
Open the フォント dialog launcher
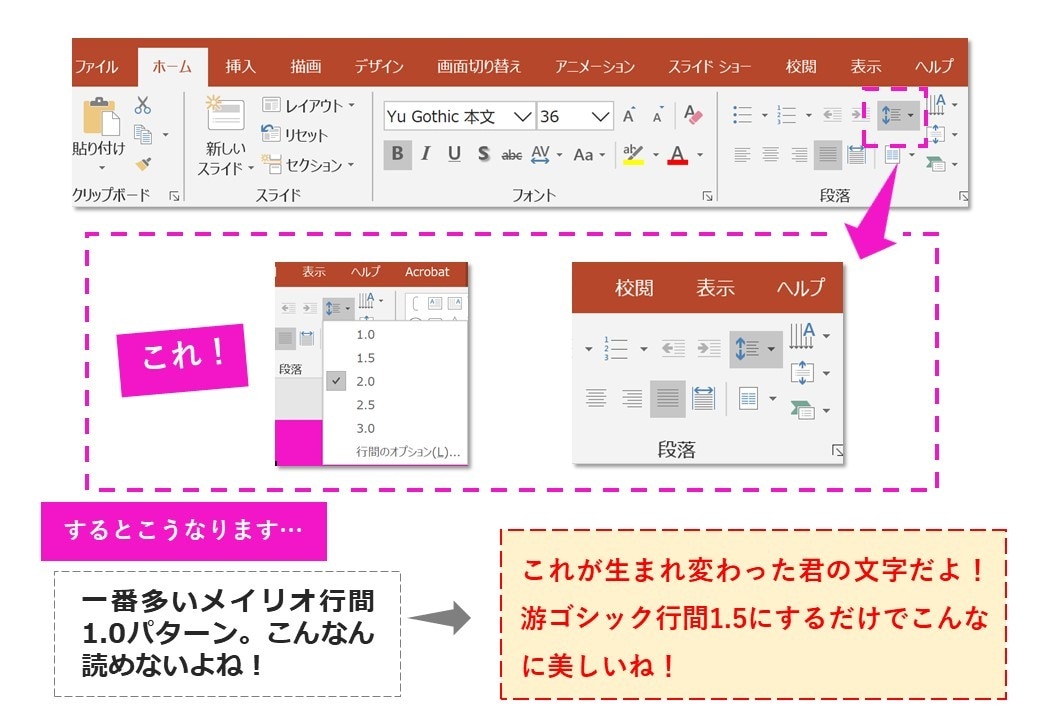708,196
